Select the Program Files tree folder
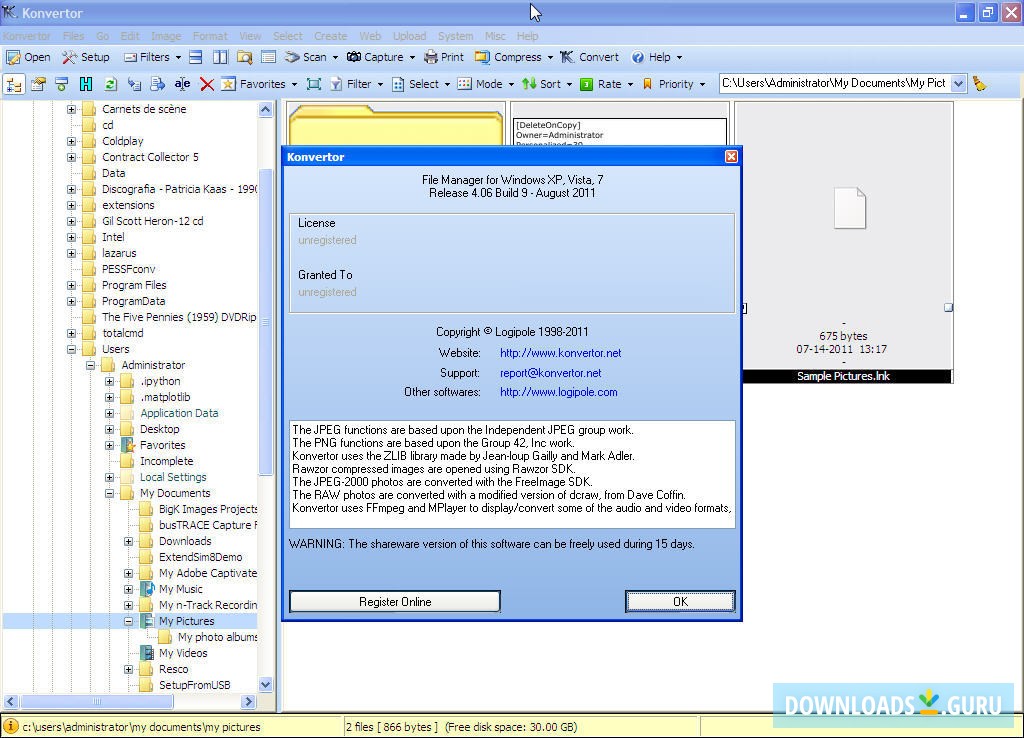The image size is (1024, 738). [x=134, y=285]
